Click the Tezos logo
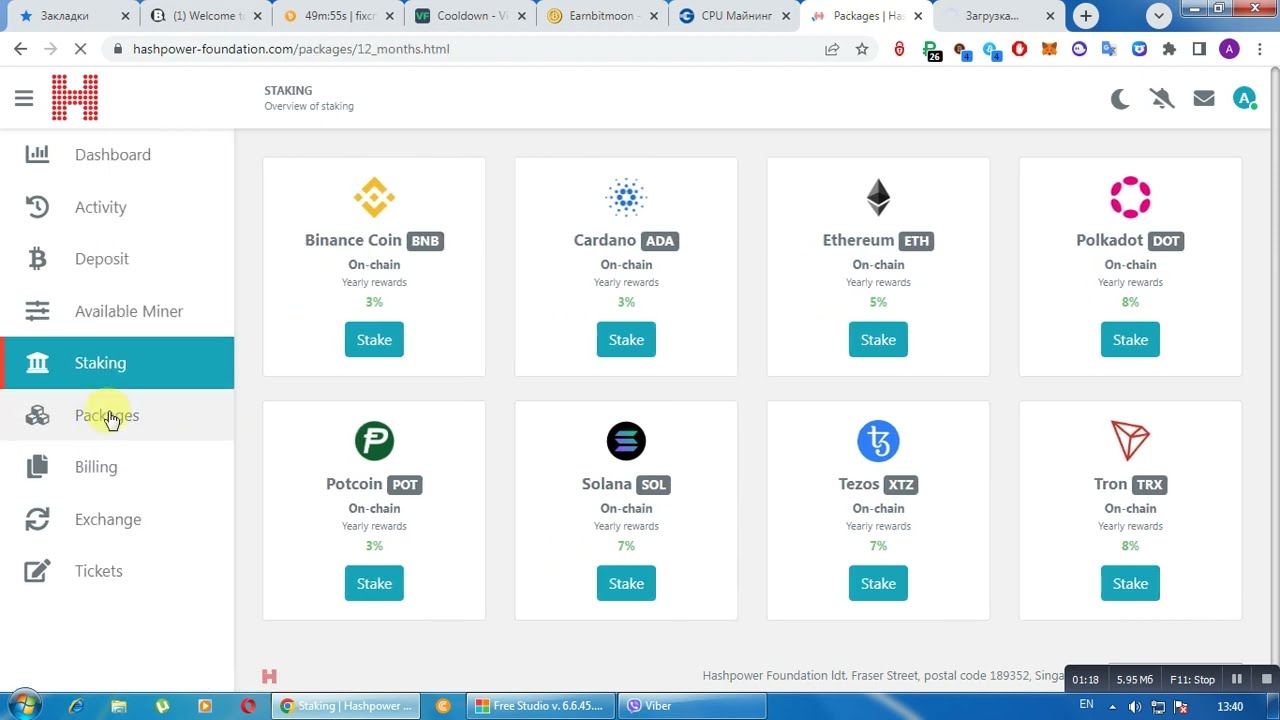This screenshot has height=720, width=1280. (x=878, y=441)
